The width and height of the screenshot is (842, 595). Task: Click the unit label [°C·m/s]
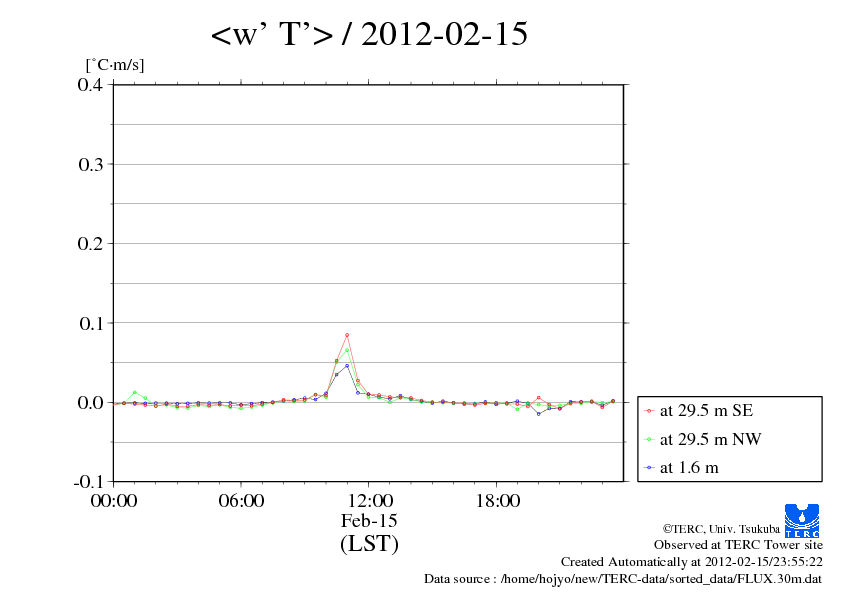[115, 65]
